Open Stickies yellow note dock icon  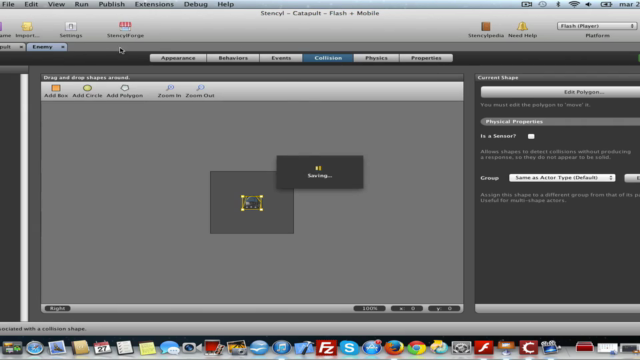[147, 348]
